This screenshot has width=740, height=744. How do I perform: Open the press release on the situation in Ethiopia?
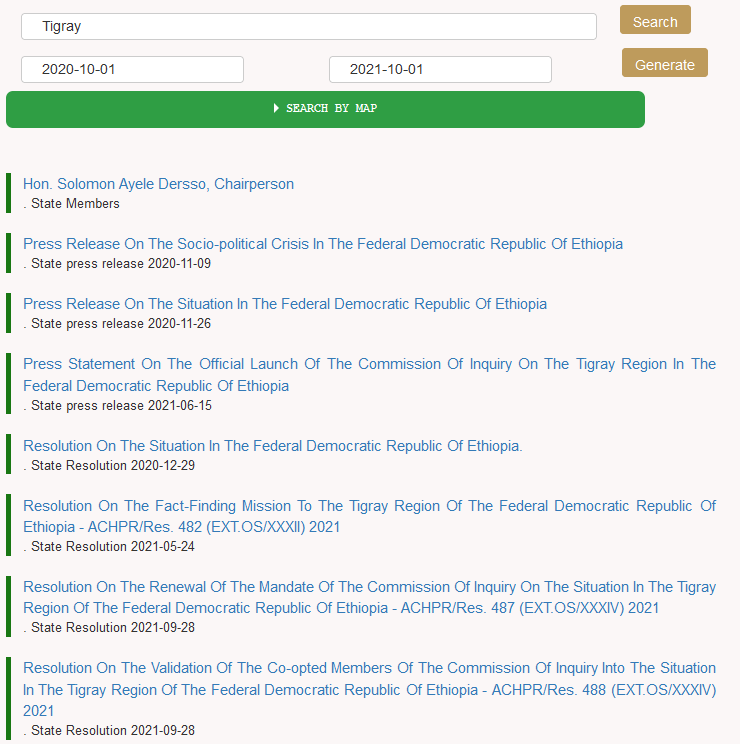(285, 304)
